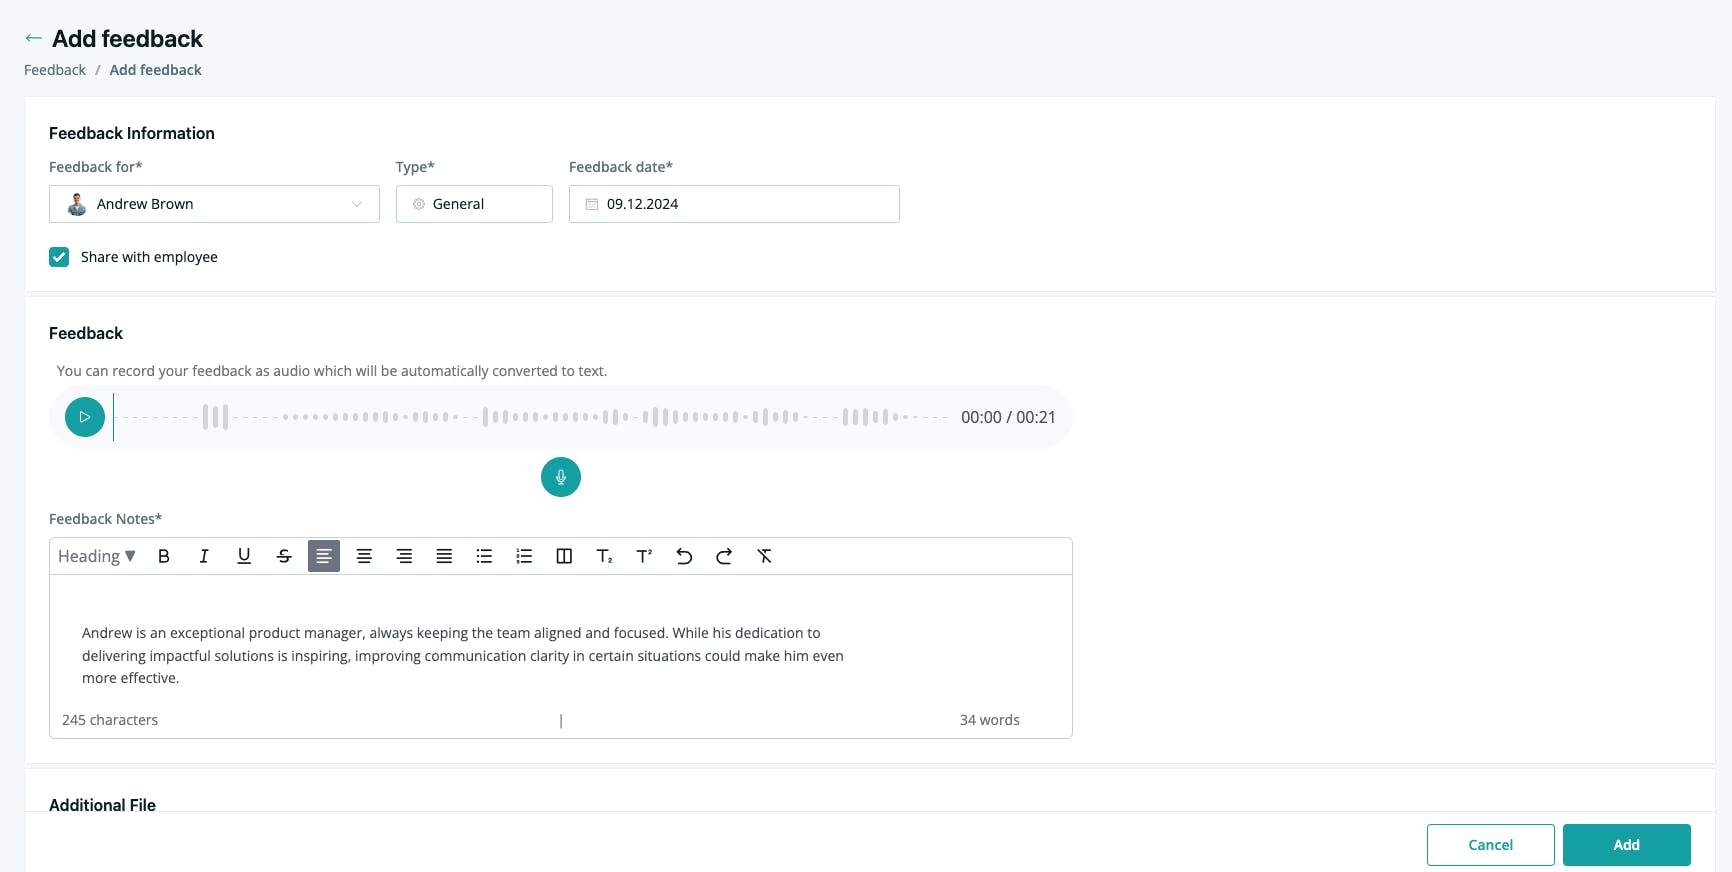Screen dimensions: 1732x872
Task: Apply italic formatting
Action: 204,556
